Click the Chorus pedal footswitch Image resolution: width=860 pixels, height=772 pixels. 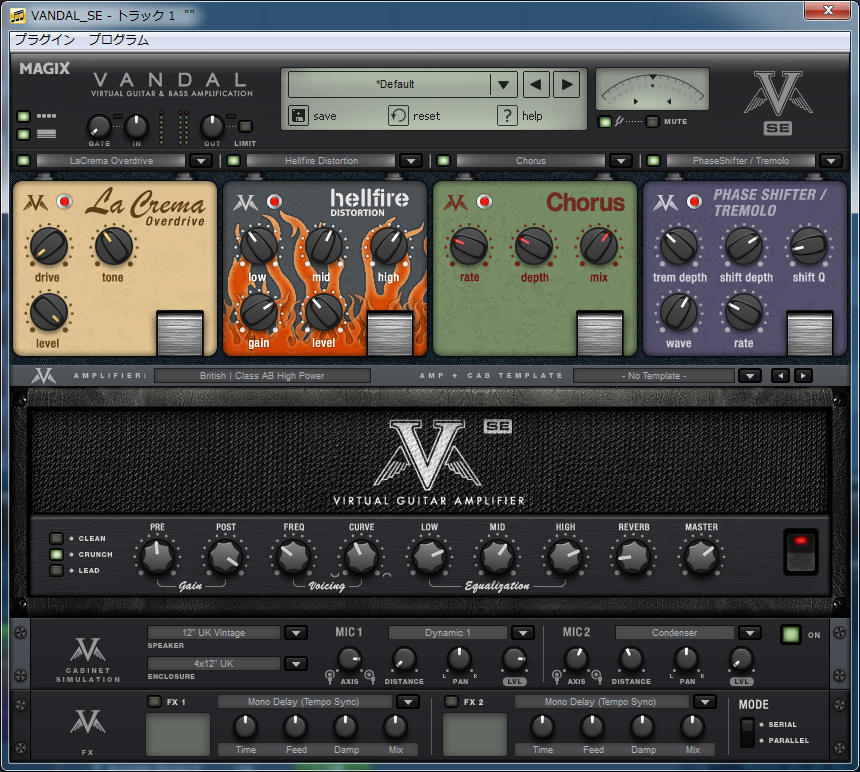tap(599, 333)
